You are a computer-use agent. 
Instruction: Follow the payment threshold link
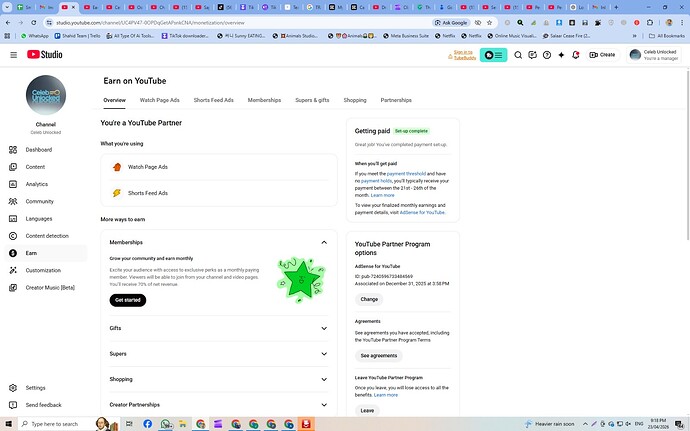406,174
